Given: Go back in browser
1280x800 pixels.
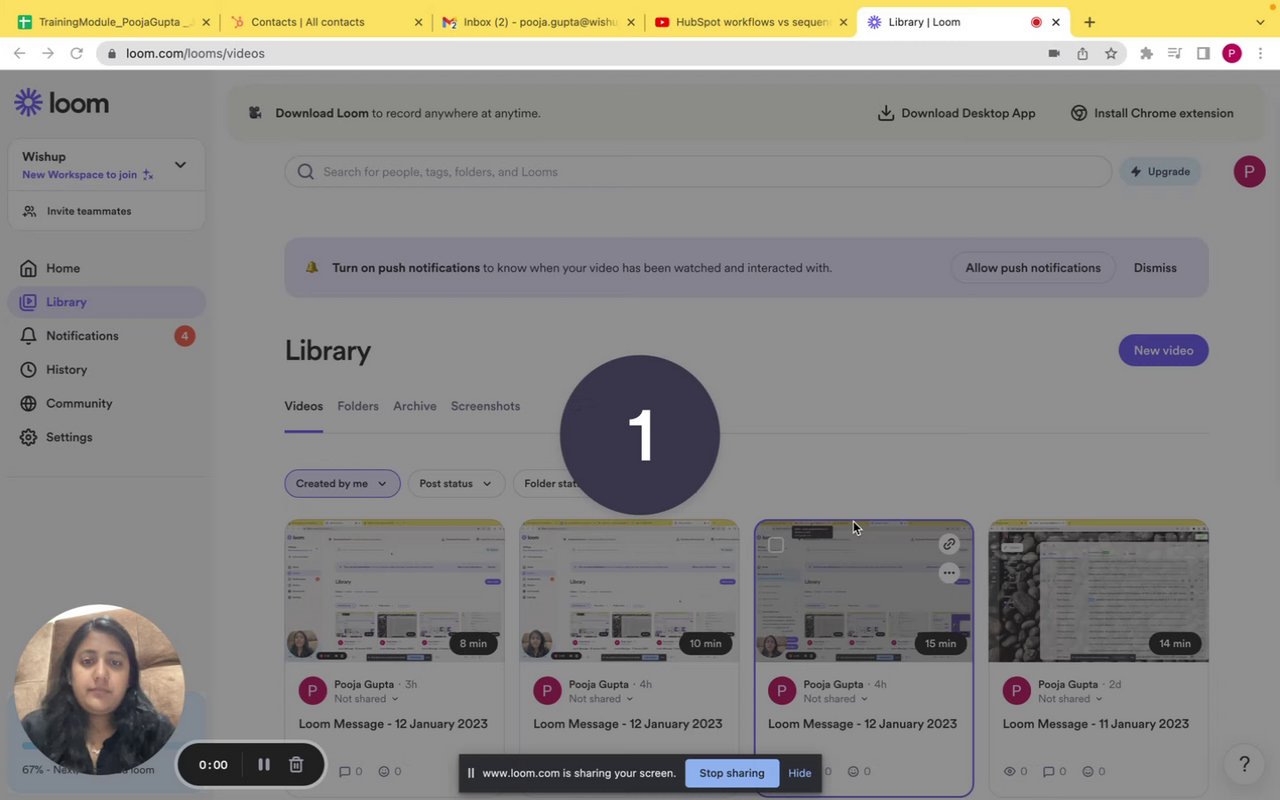Looking at the screenshot, I should pyautogui.click(x=19, y=53).
